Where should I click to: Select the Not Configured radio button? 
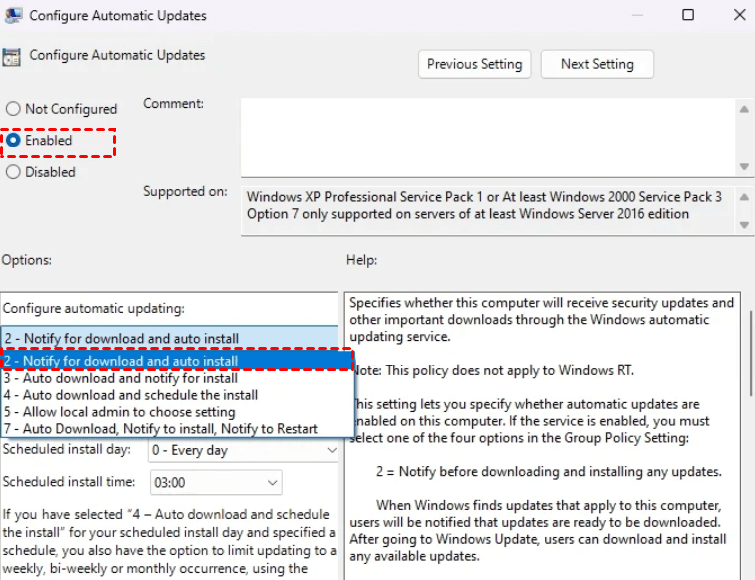(x=14, y=109)
